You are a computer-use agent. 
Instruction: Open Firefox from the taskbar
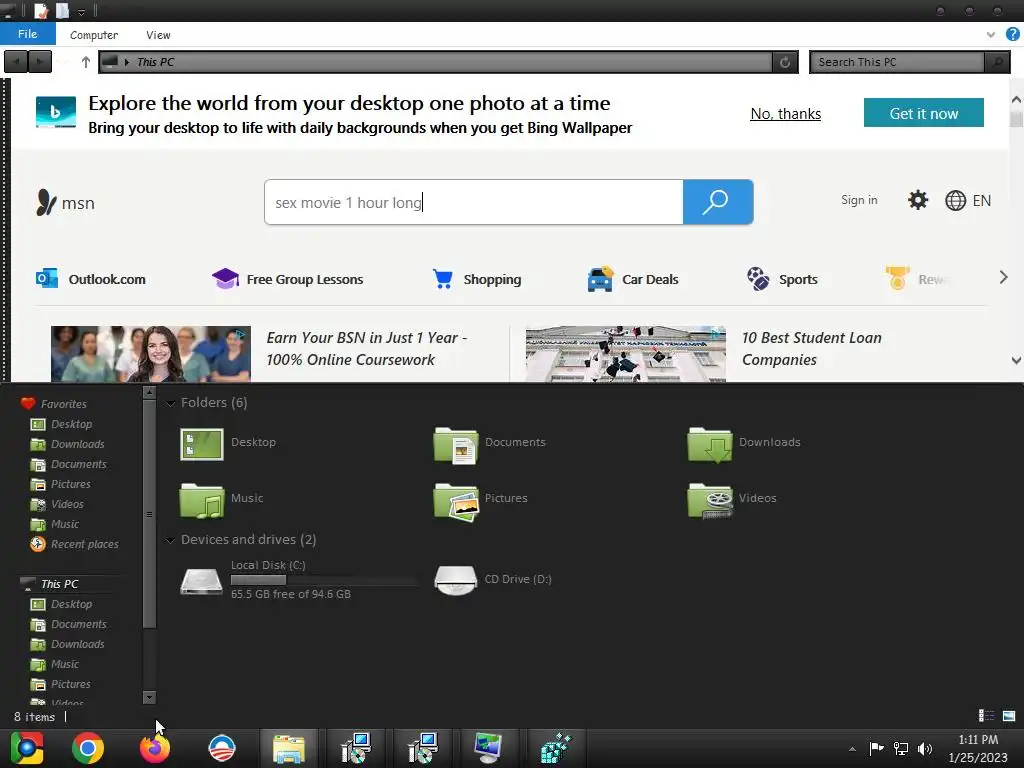click(155, 748)
